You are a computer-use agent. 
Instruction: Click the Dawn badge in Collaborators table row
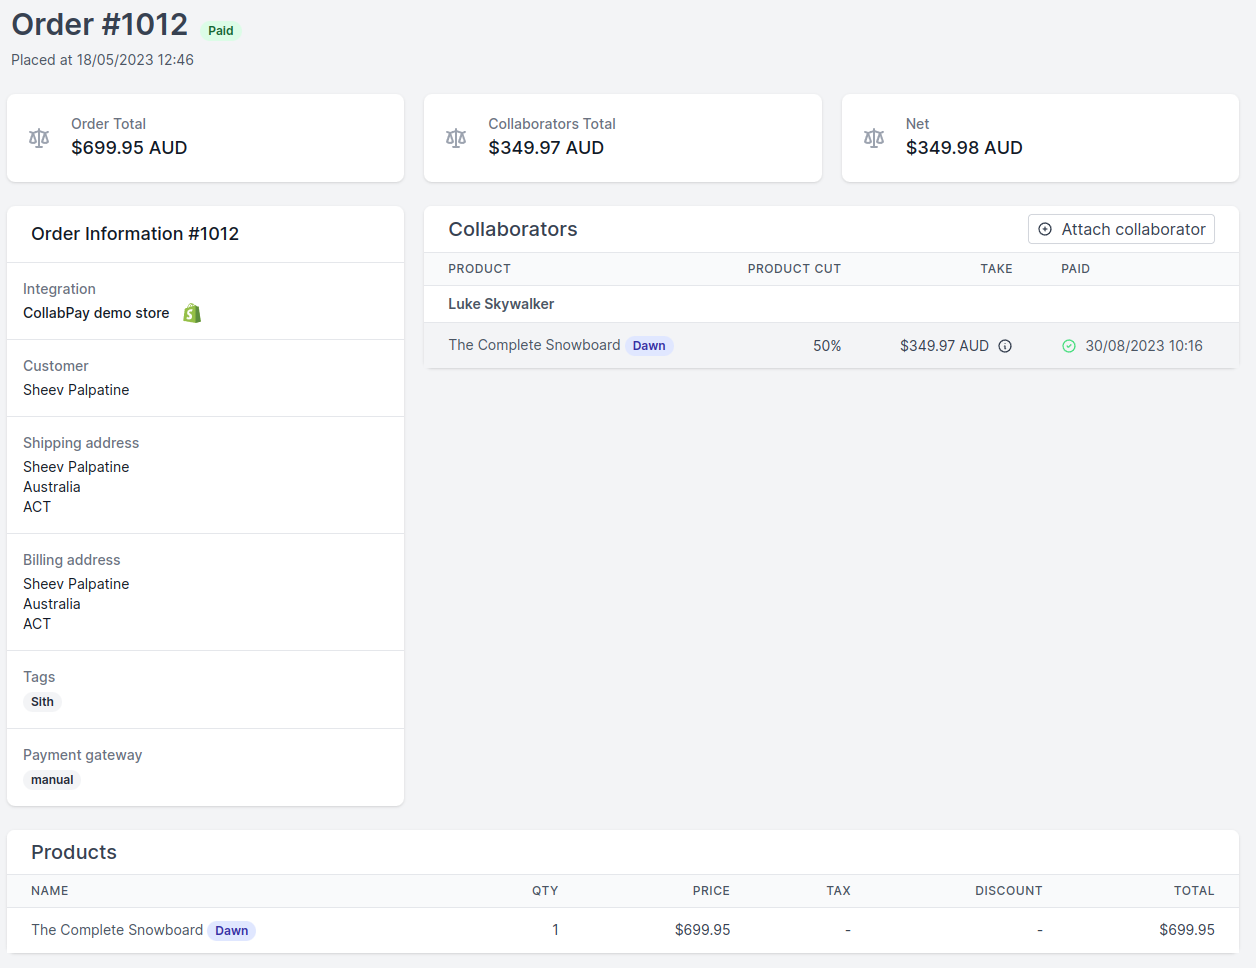pos(649,346)
